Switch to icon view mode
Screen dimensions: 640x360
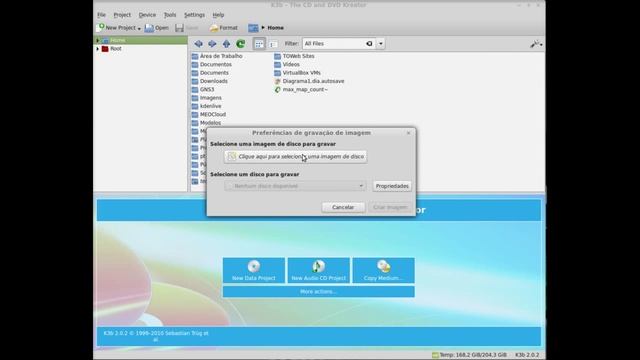tap(259, 44)
